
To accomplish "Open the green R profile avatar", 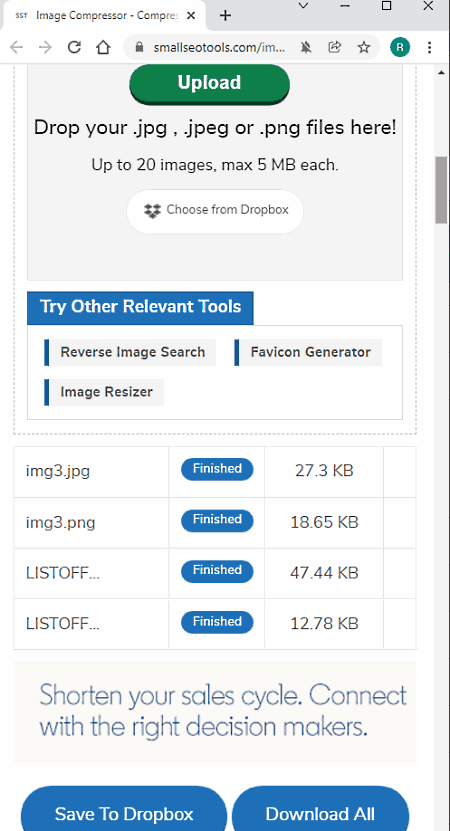I will tap(400, 47).
